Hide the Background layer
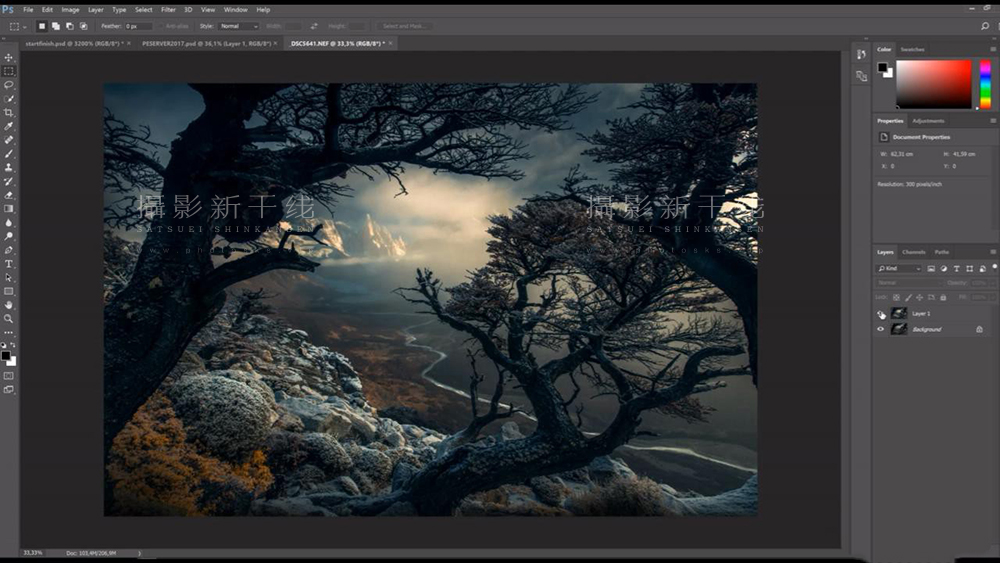The image size is (1000, 563). 881,329
